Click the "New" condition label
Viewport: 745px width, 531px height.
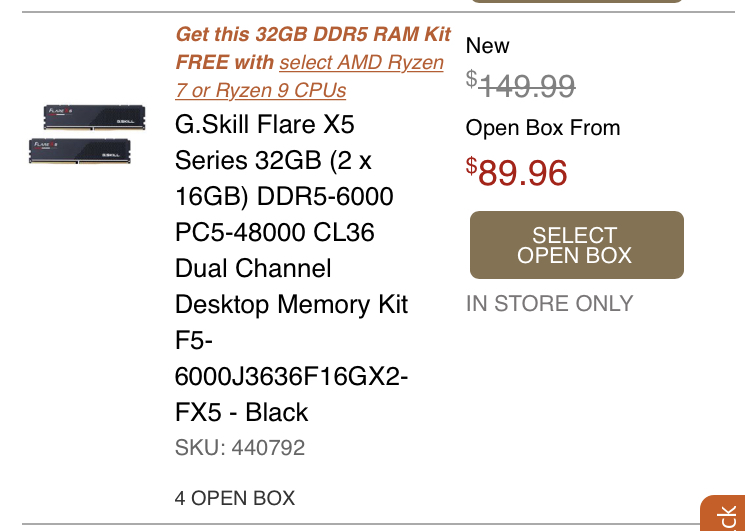tap(488, 46)
